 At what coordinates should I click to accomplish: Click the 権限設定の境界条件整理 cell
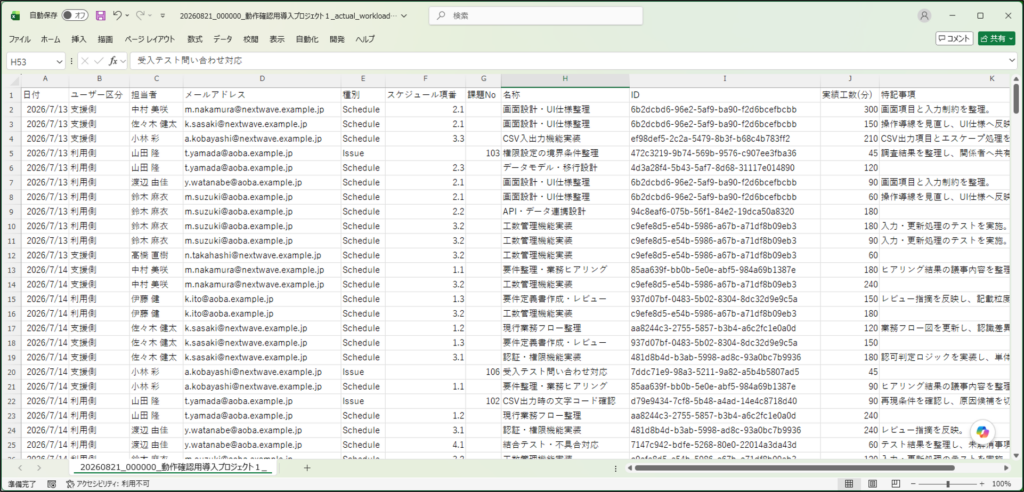click(x=566, y=153)
